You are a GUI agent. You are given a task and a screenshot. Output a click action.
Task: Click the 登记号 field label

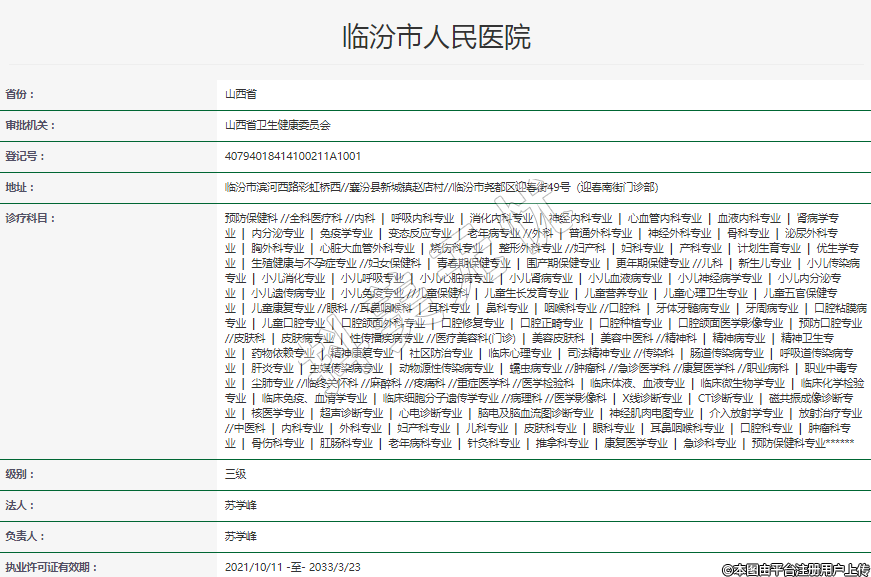25,156
